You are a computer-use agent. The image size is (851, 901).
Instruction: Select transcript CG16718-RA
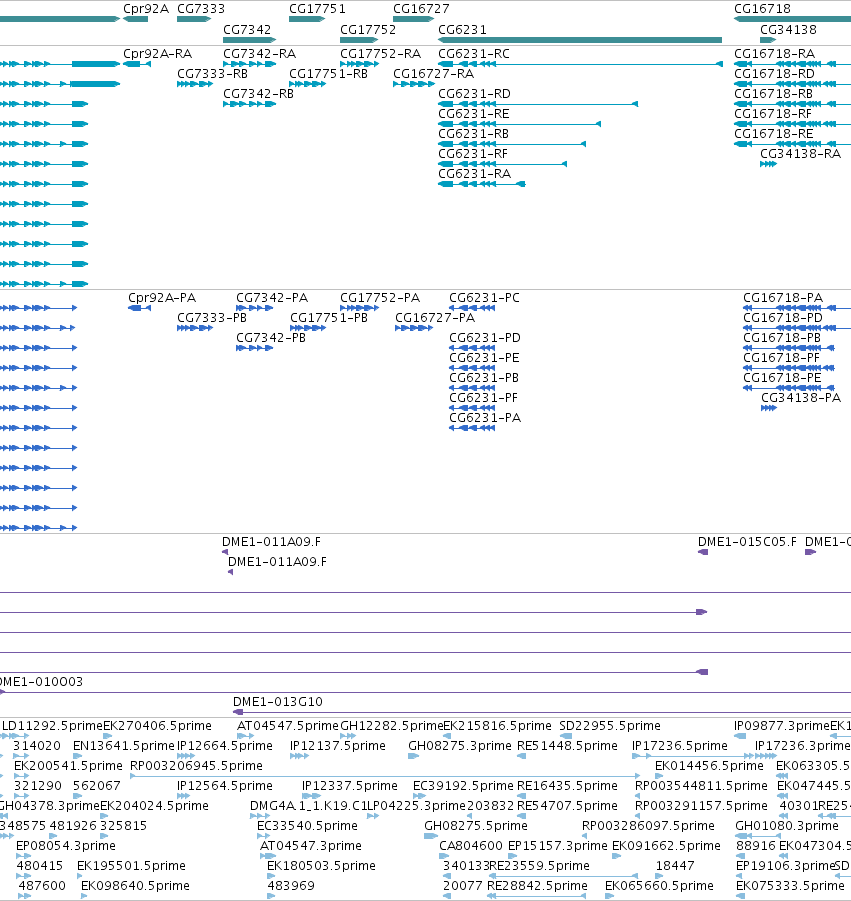(774, 53)
